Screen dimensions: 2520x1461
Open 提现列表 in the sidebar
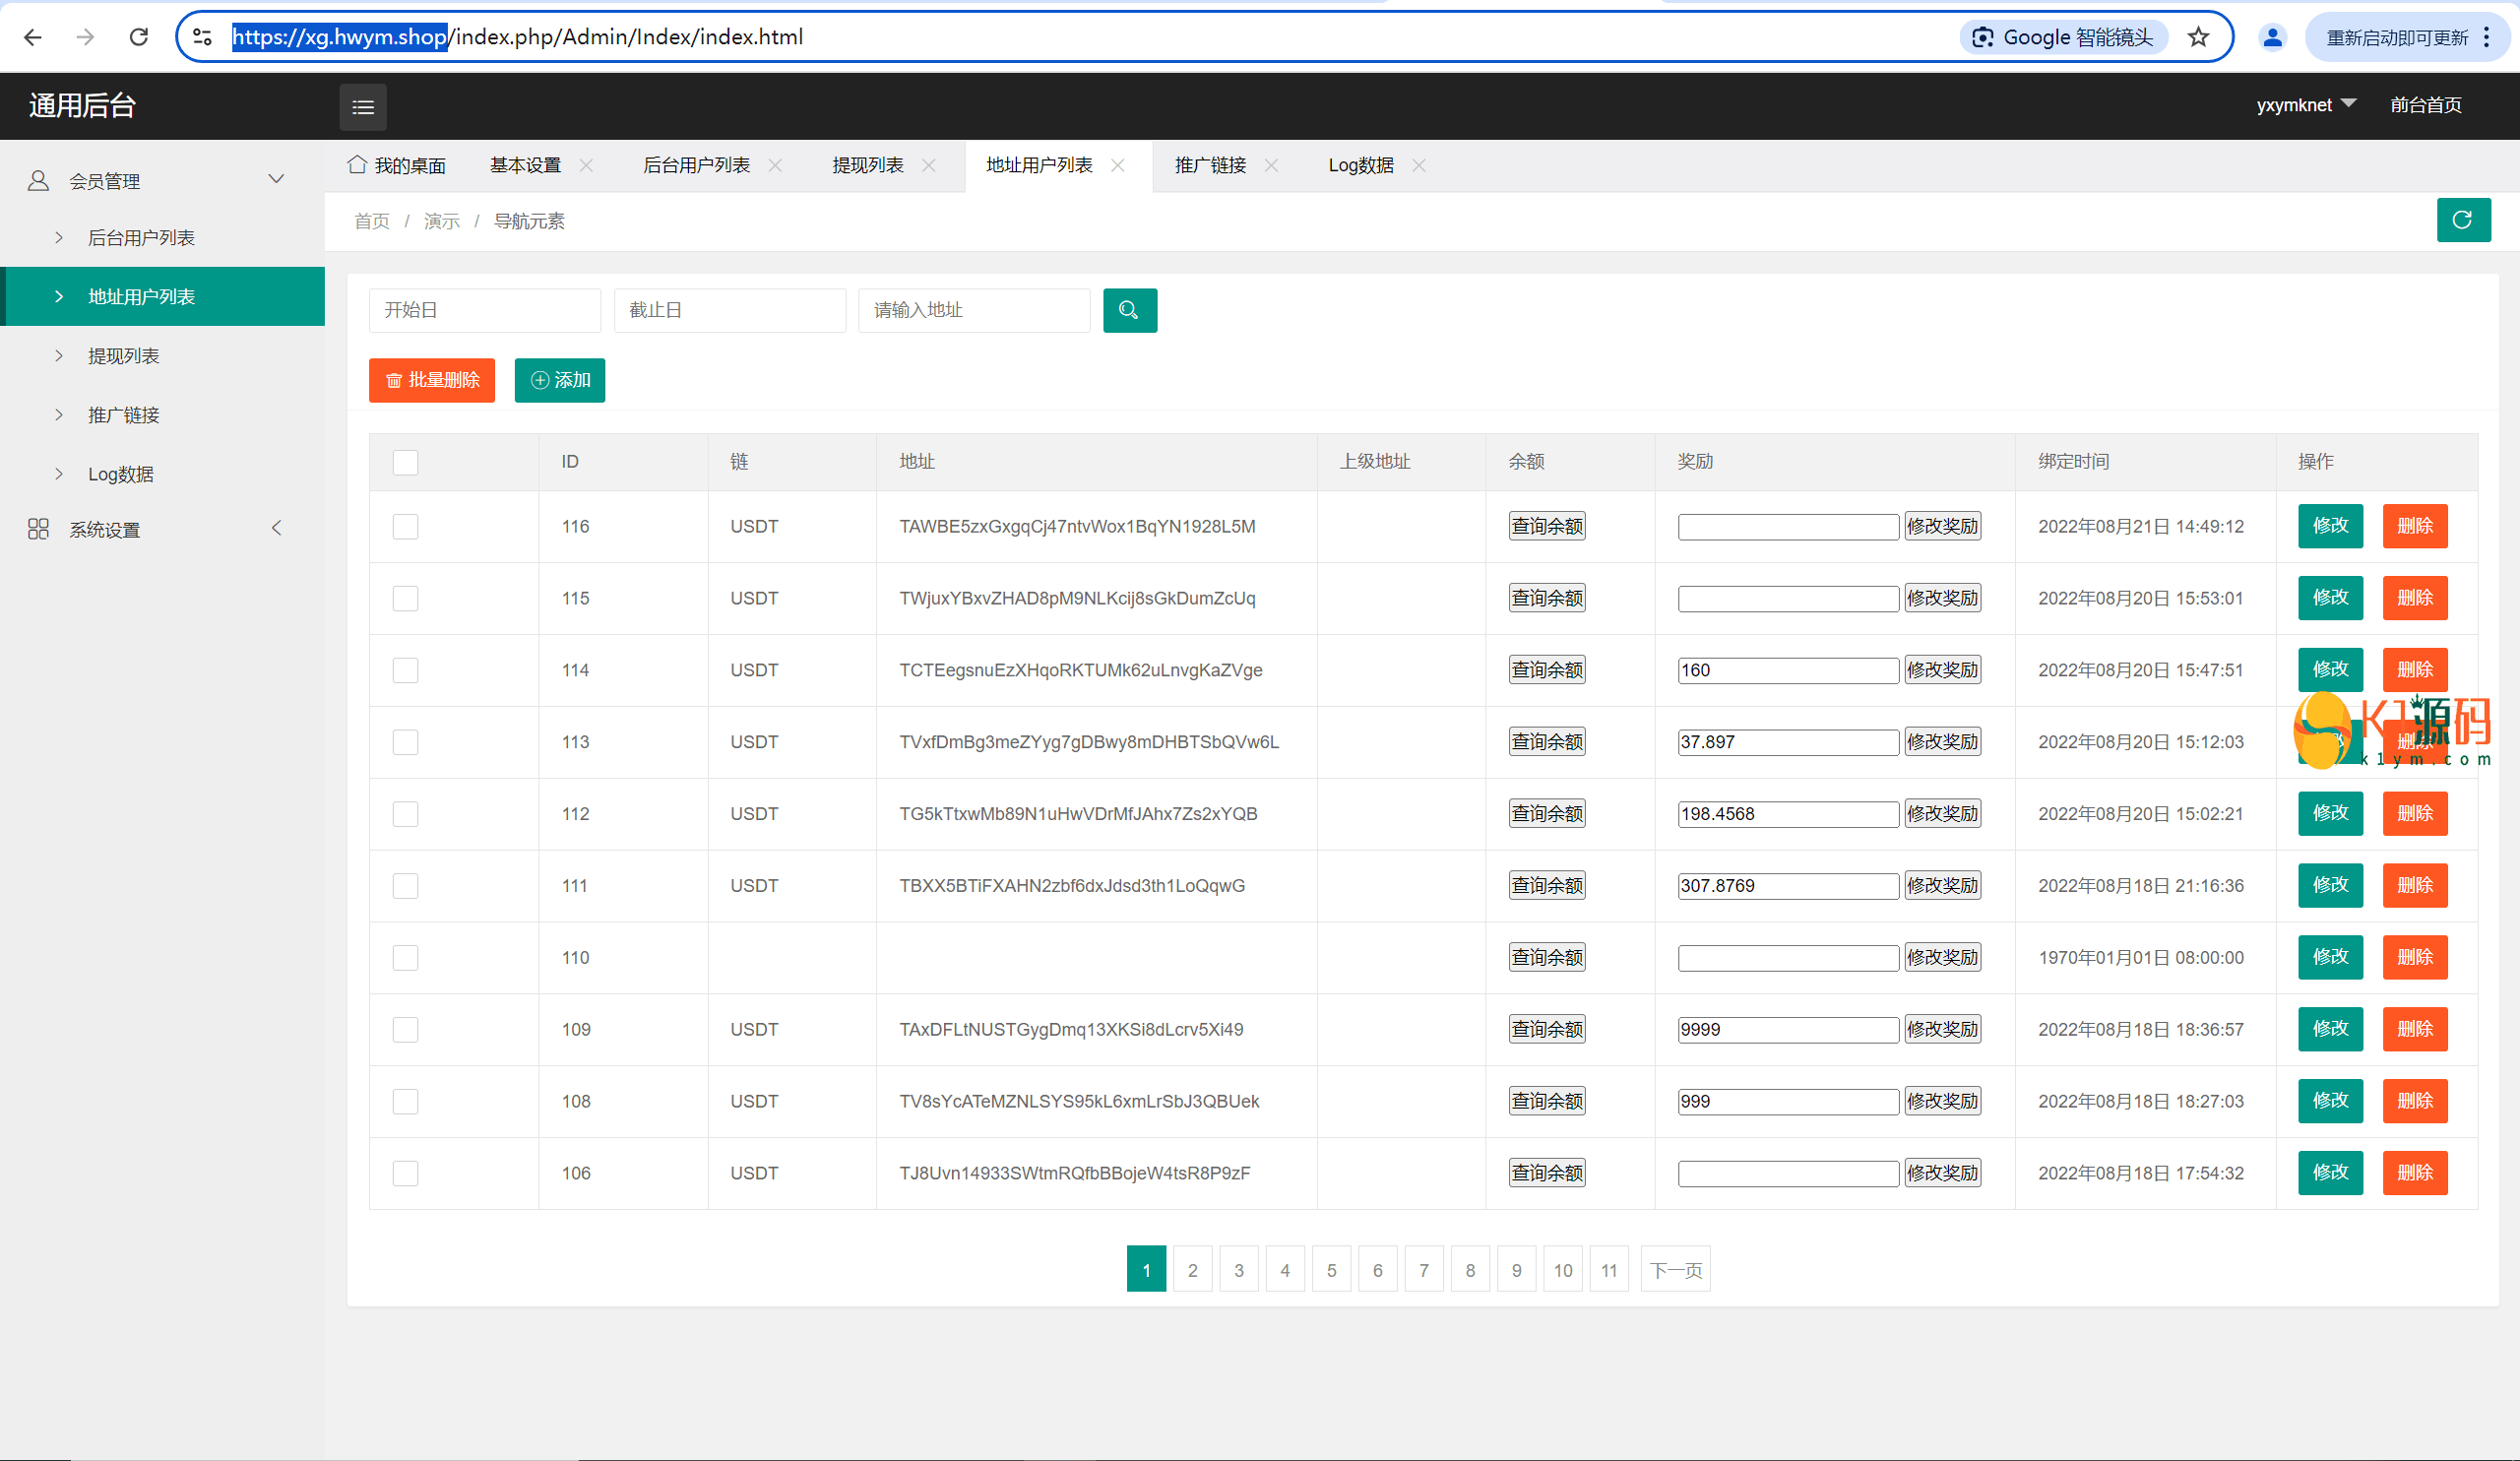tap(123, 356)
